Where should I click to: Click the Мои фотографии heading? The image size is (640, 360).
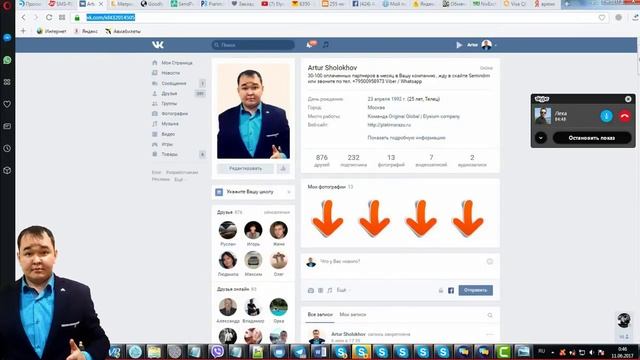click(327, 187)
